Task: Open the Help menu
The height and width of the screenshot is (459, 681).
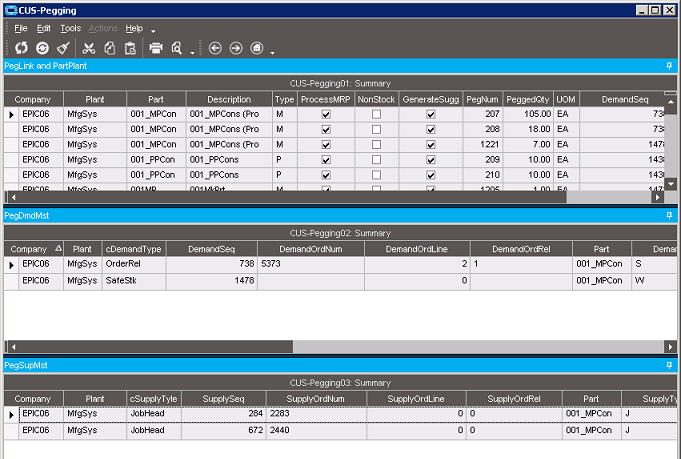Action: (x=134, y=28)
